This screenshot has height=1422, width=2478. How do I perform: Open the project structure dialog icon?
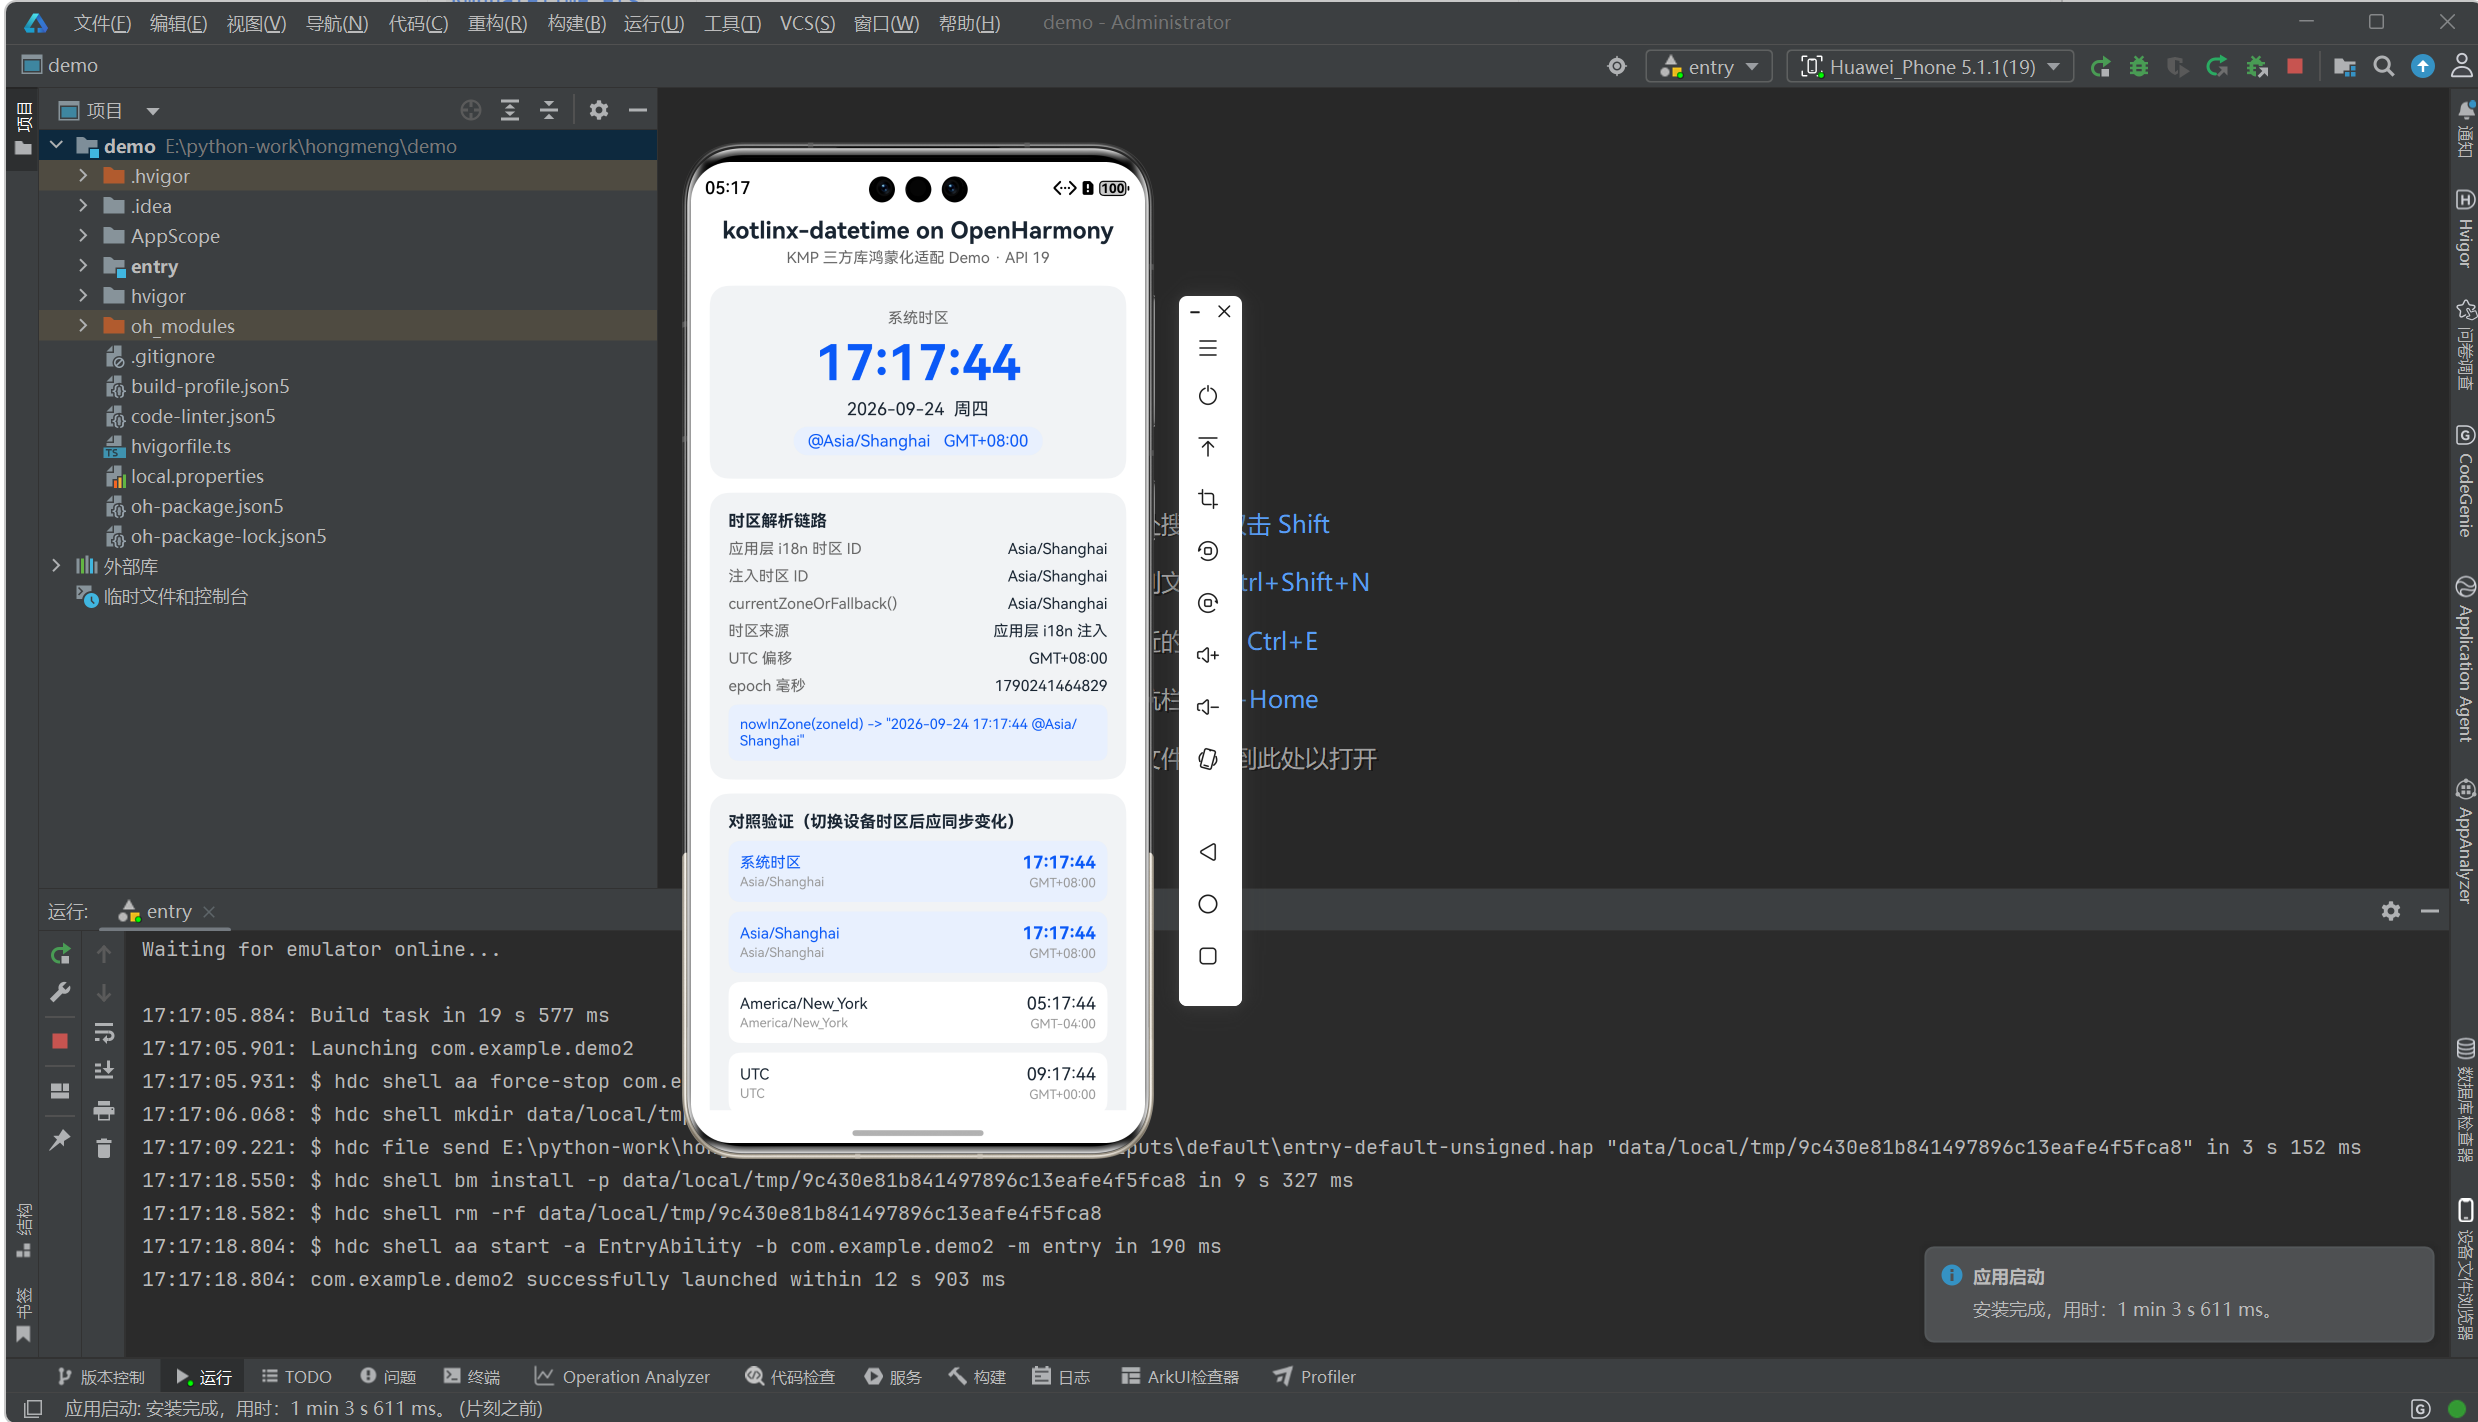click(x=2344, y=67)
